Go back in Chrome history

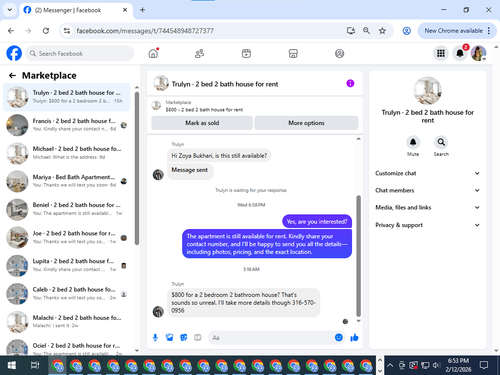[11, 31]
